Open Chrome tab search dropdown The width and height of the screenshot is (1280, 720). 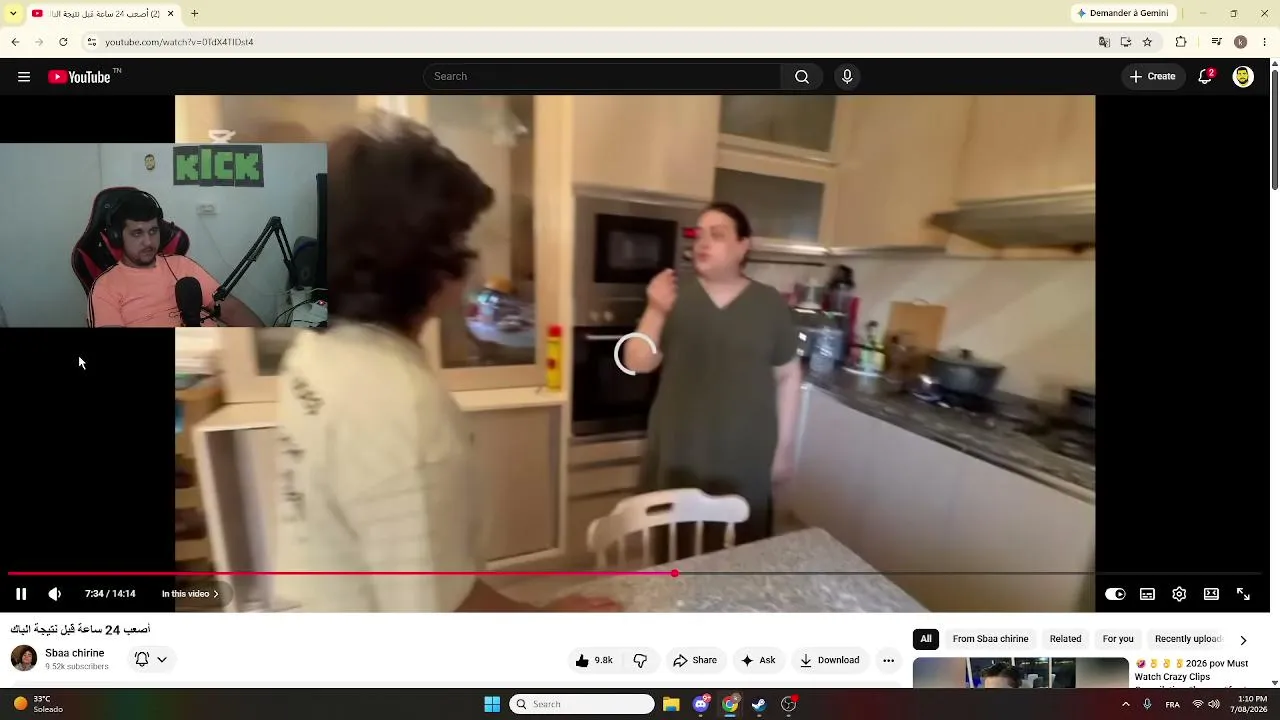point(13,13)
